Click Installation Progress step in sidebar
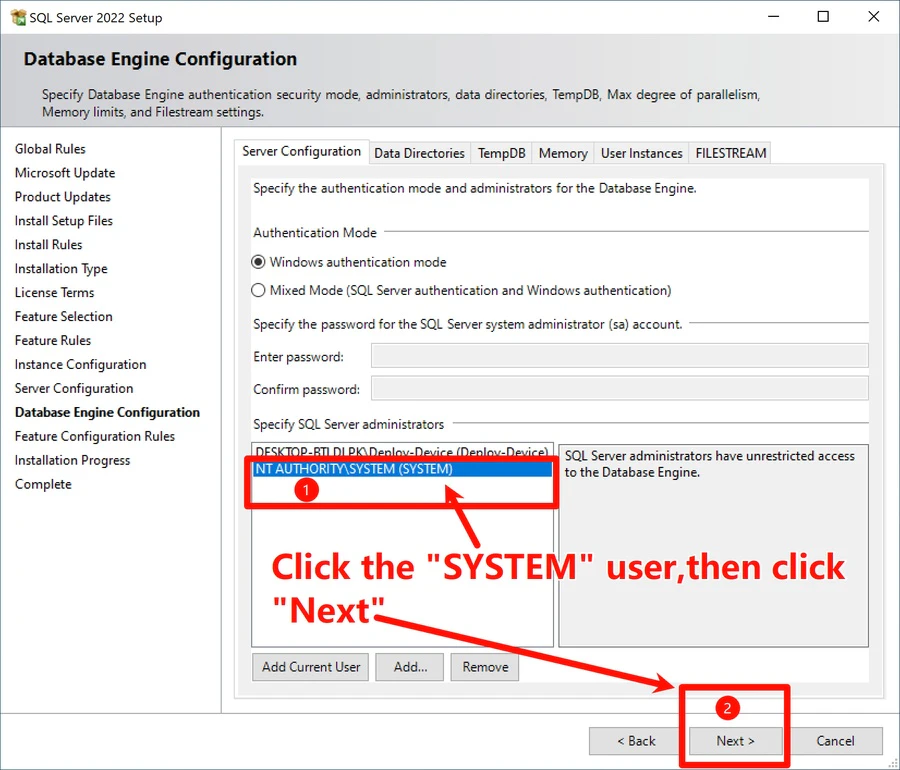900x770 pixels. pos(72,460)
